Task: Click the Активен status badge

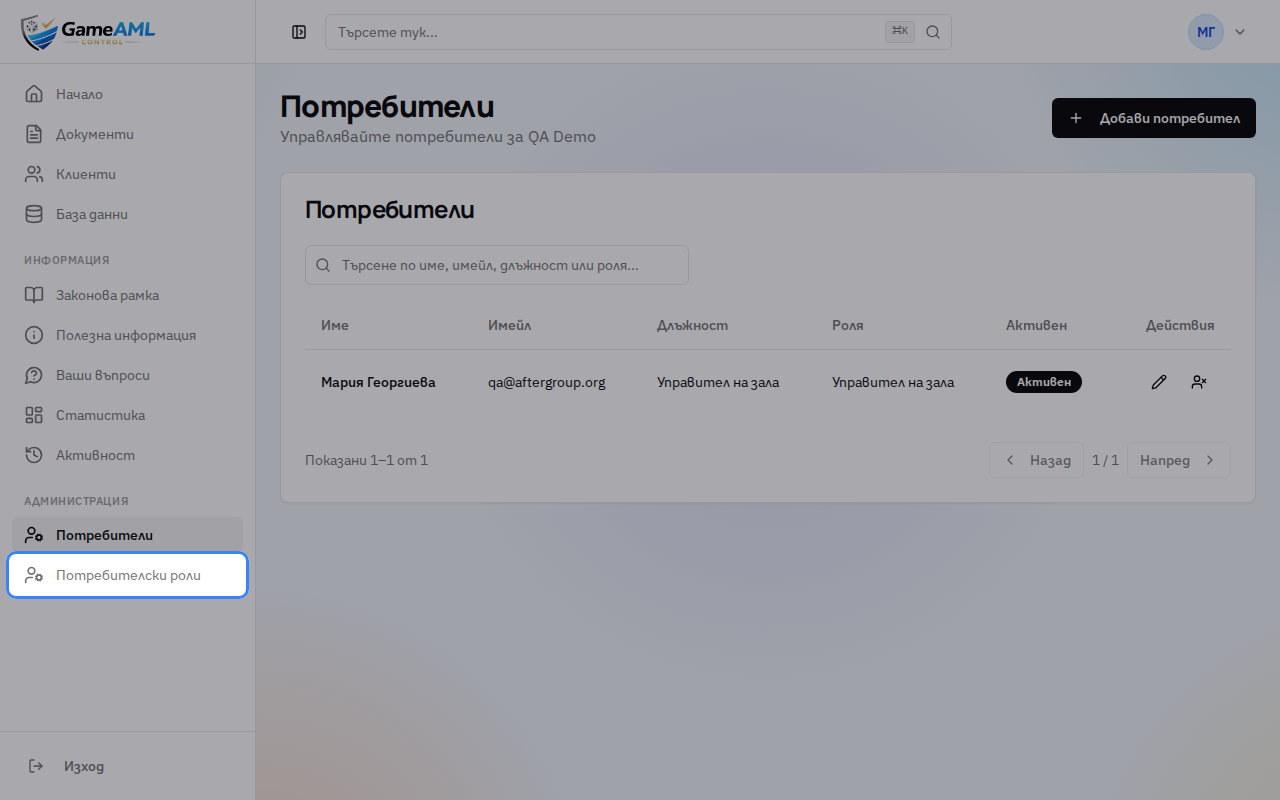Action: [x=1044, y=382]
